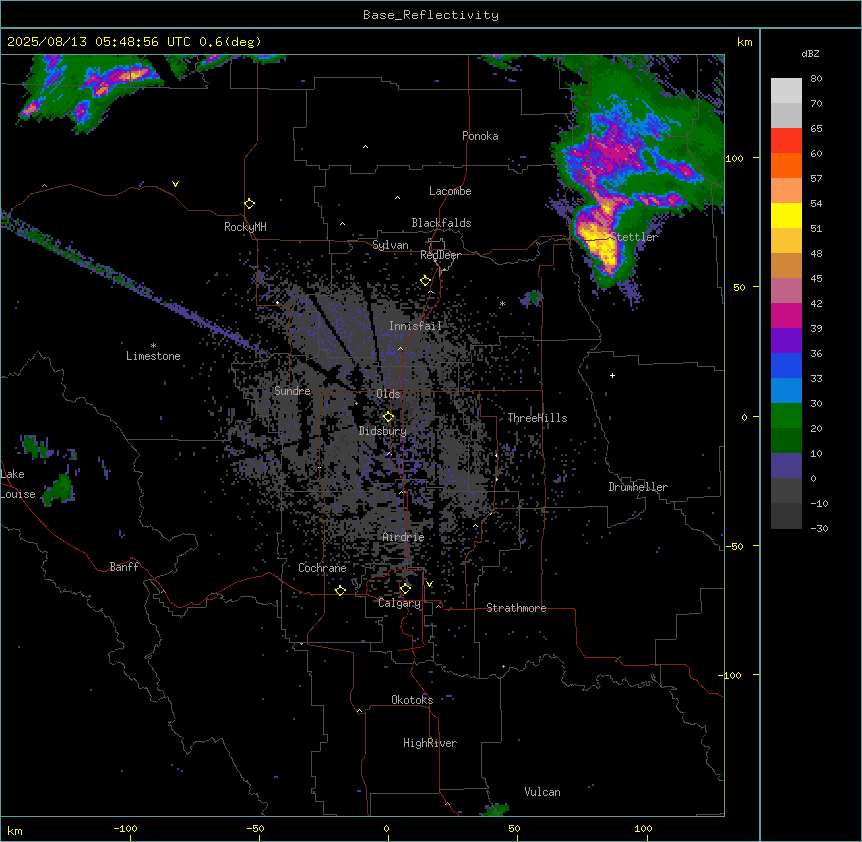Click the Ponoka city label
The height and width of the screenshot is (842, 862).
480,136
